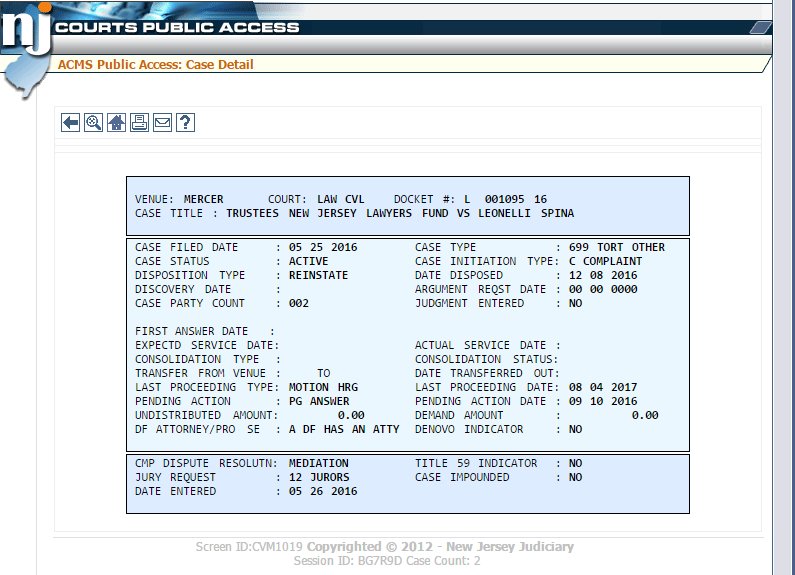Click the Courts Public Access banner title
The image size is (795, 575).
(x=177, y=27)
